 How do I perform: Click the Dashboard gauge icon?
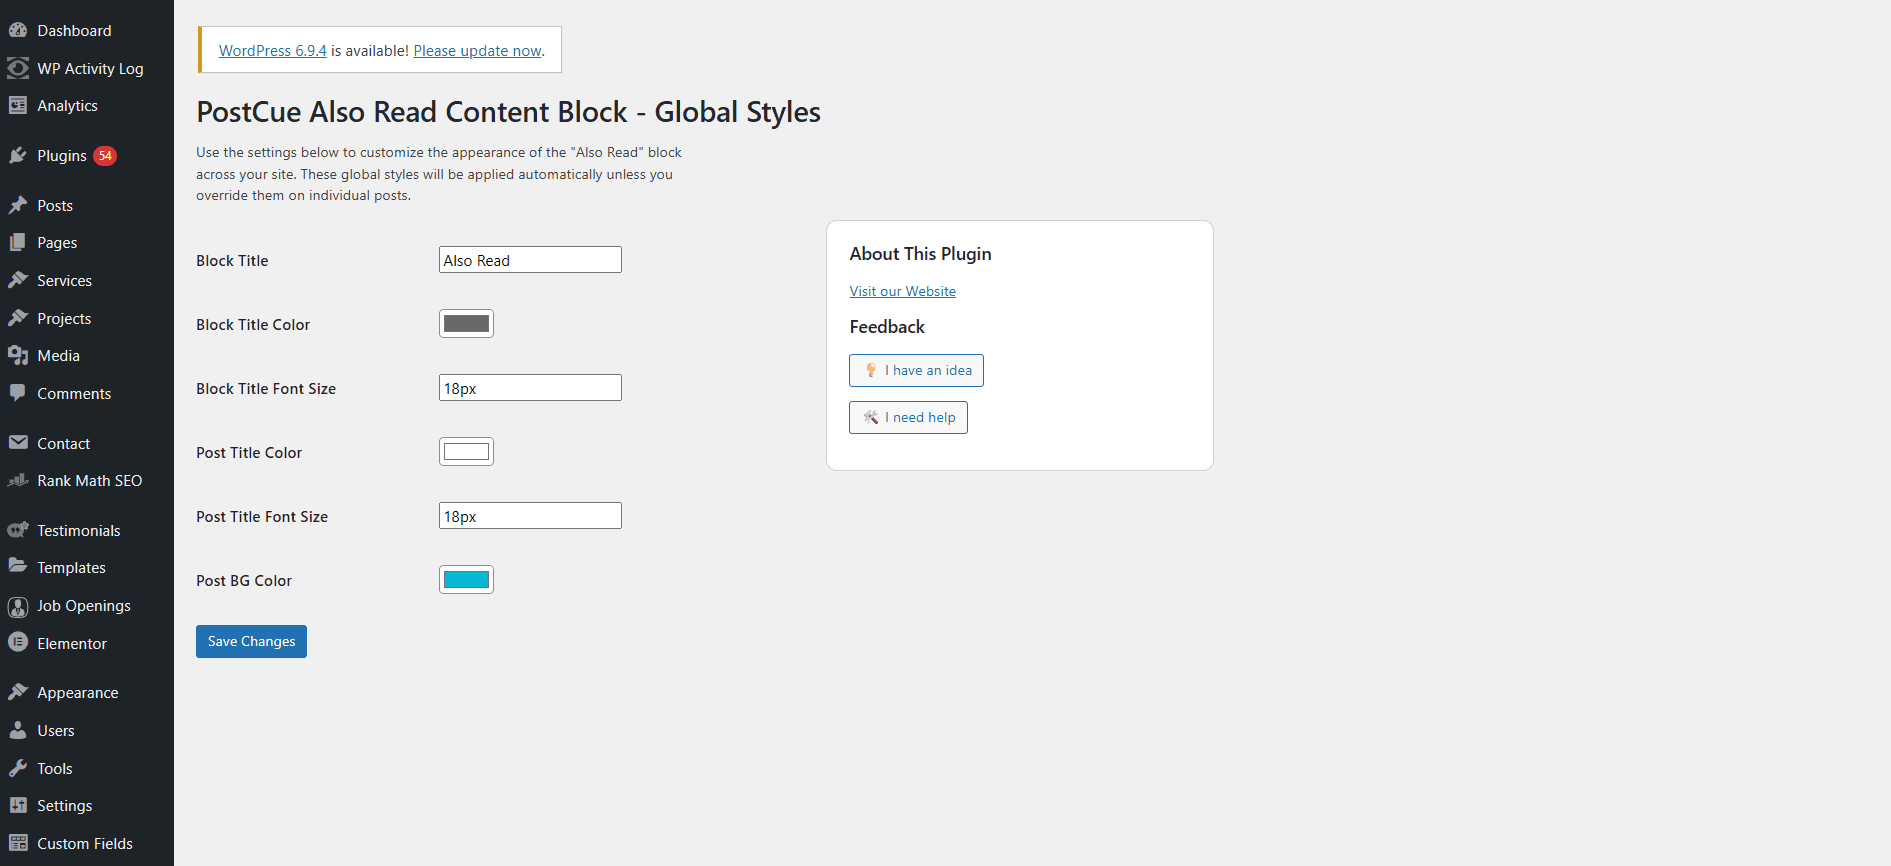[x=18, y=30]
